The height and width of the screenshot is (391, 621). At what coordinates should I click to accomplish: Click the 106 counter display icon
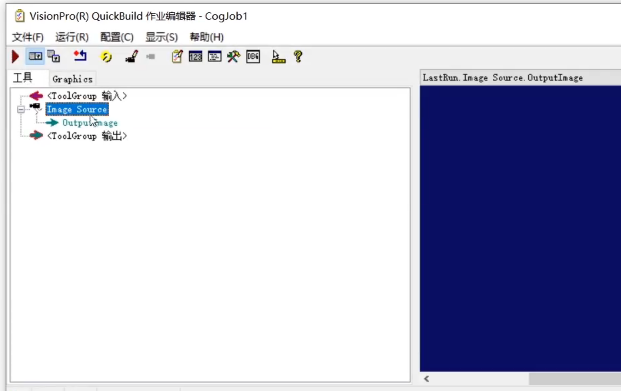[x=253, y=57]
